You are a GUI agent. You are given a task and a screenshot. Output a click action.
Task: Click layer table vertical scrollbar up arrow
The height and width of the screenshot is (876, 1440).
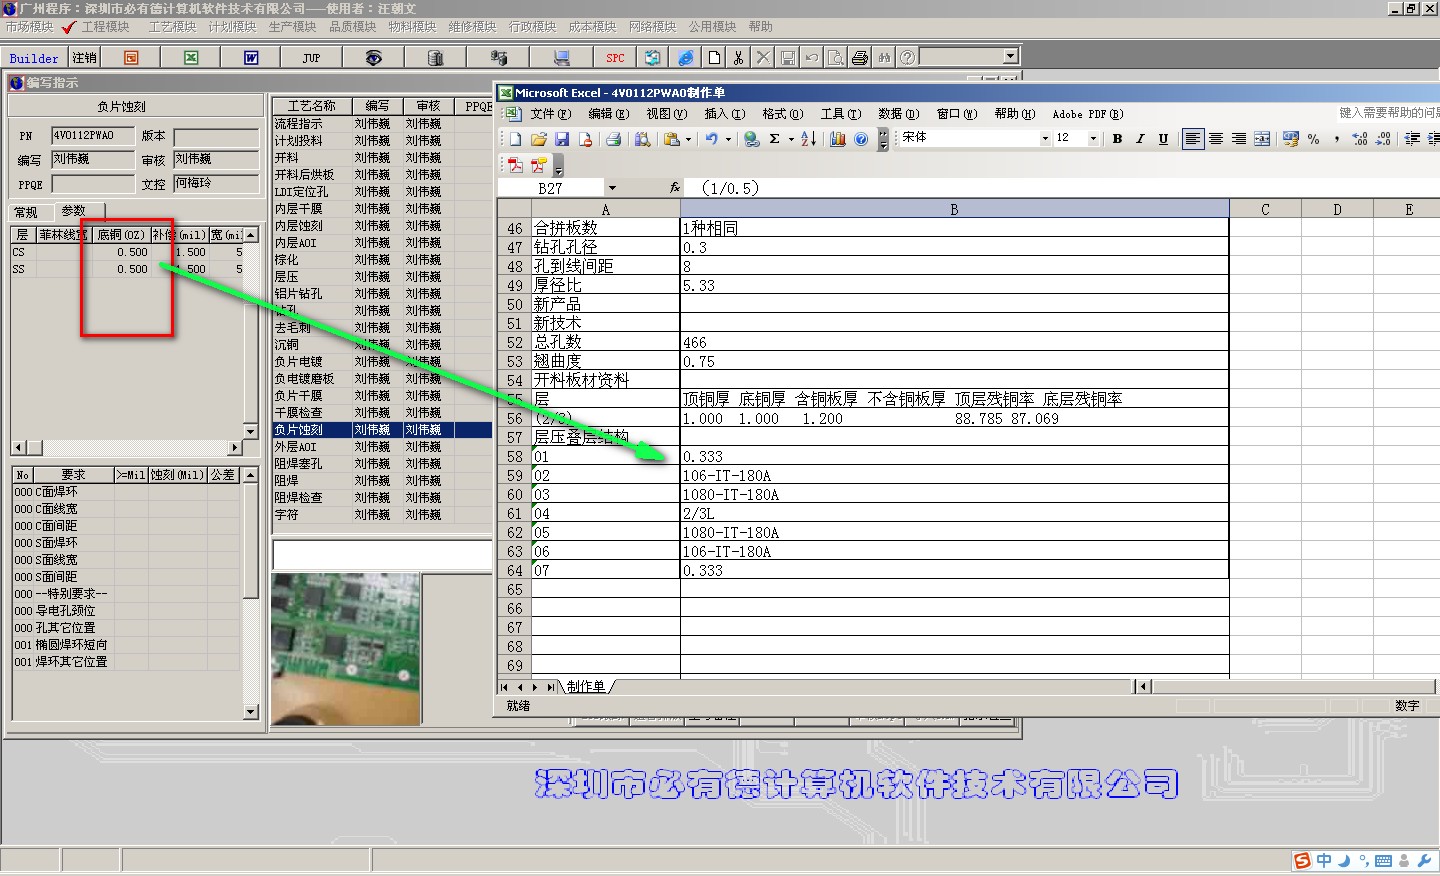(251, 234)
